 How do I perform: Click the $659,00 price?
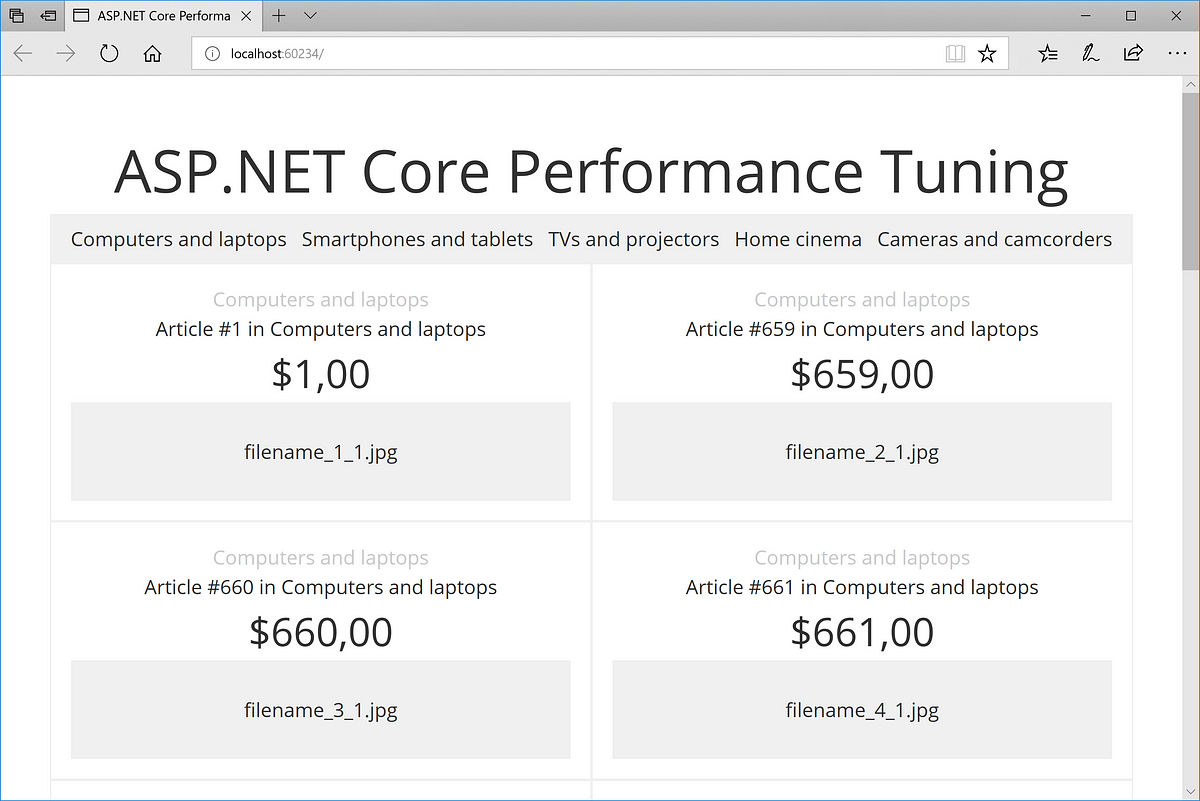(862, 375)
